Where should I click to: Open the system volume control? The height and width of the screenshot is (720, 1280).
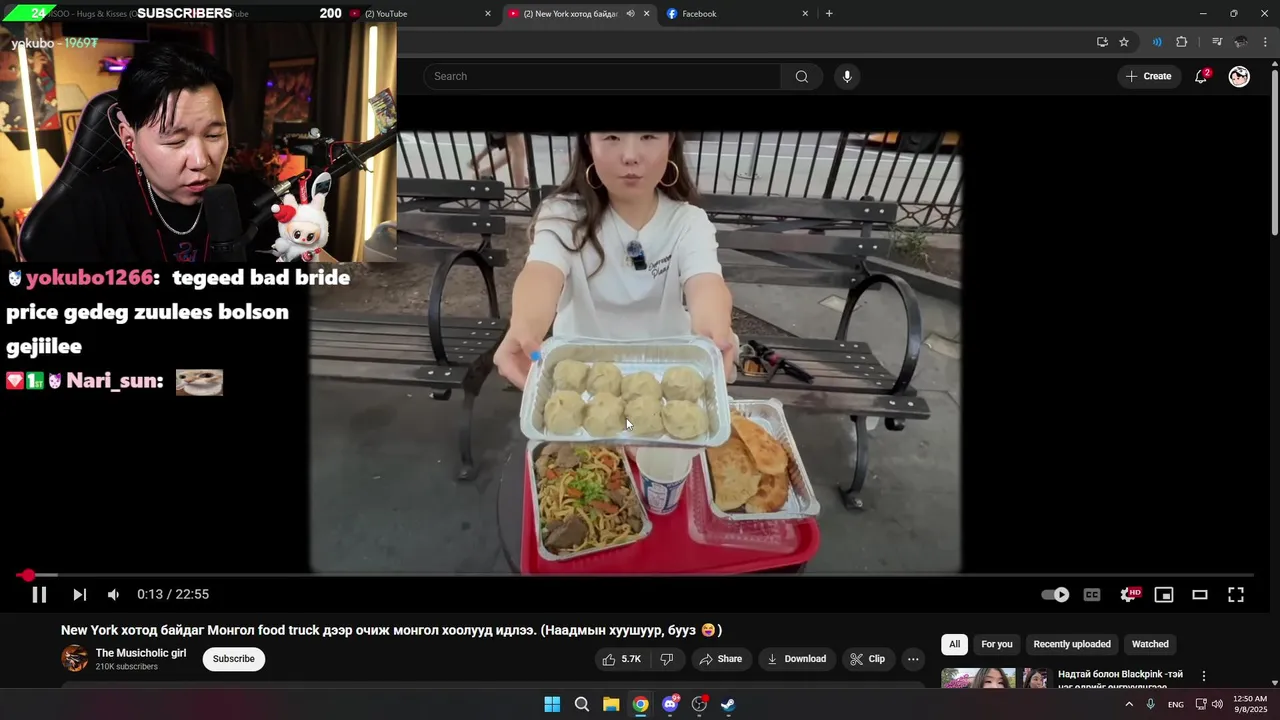[1217, 704]
